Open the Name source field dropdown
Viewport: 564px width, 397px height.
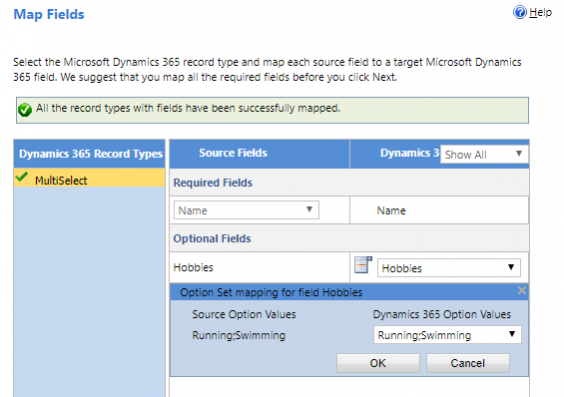(246, 210)
